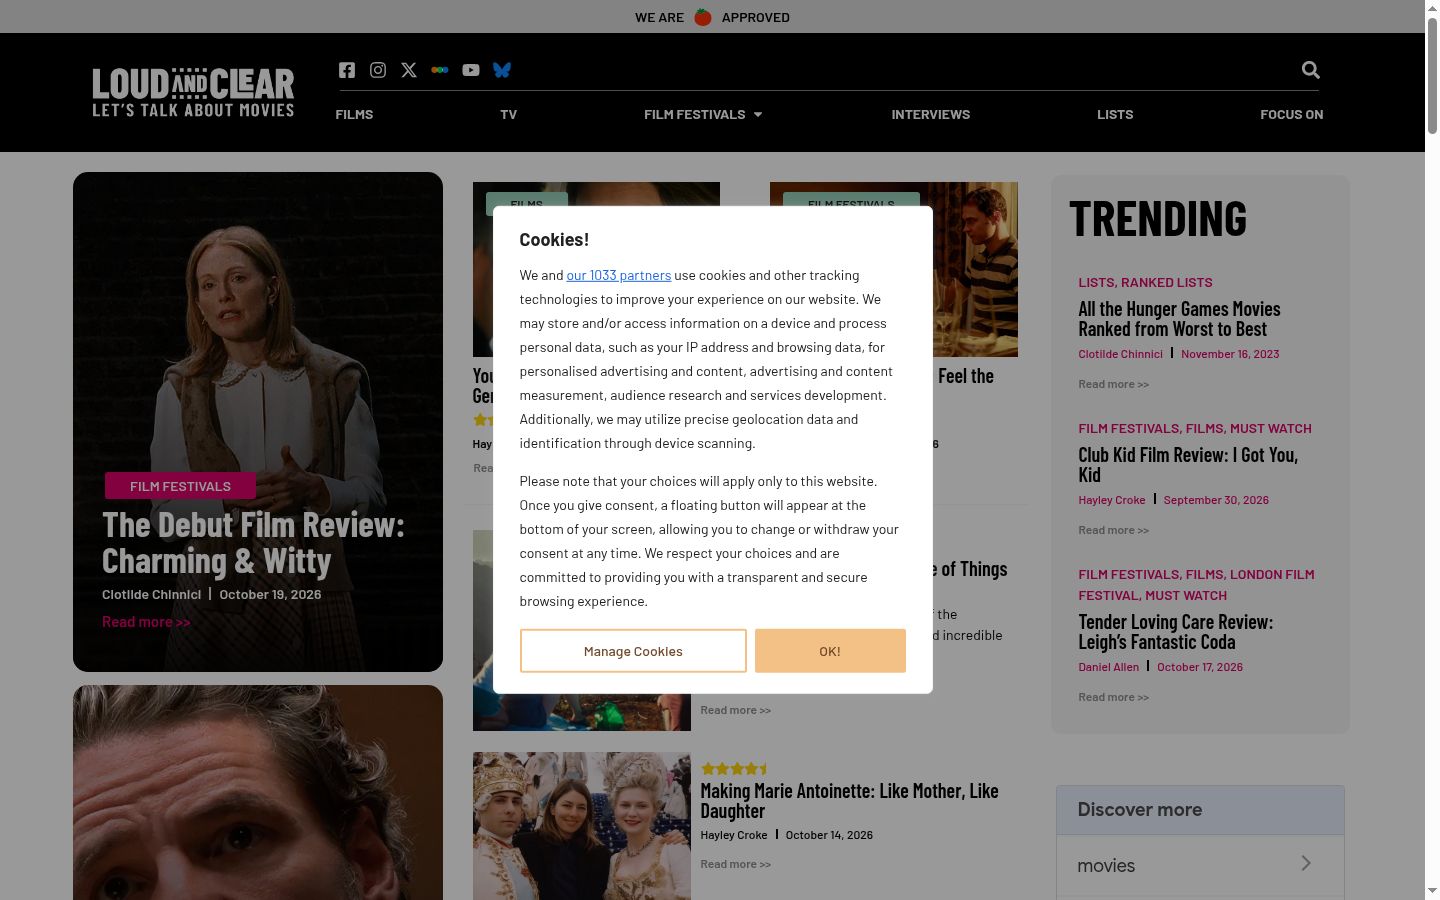Click Read more under Club Kid review

click(x=1113, y=530)
